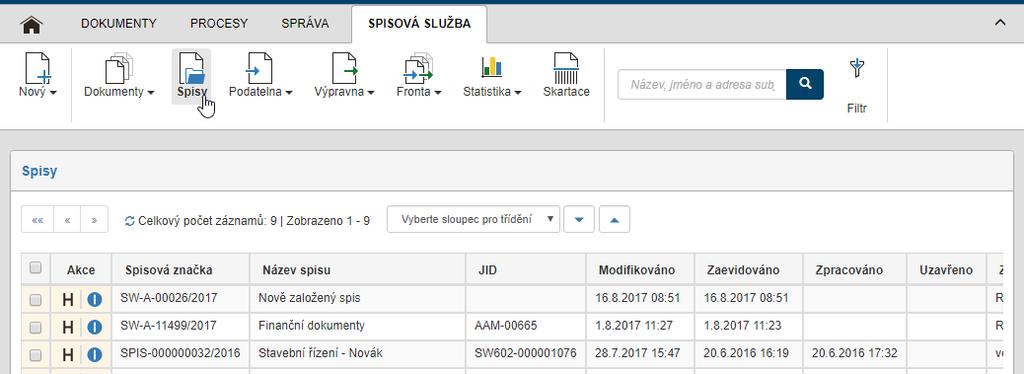Viewport: 1024px width, 374px height.
Task: Open the Spisy folder icon
Action: (x=191, y=77)
